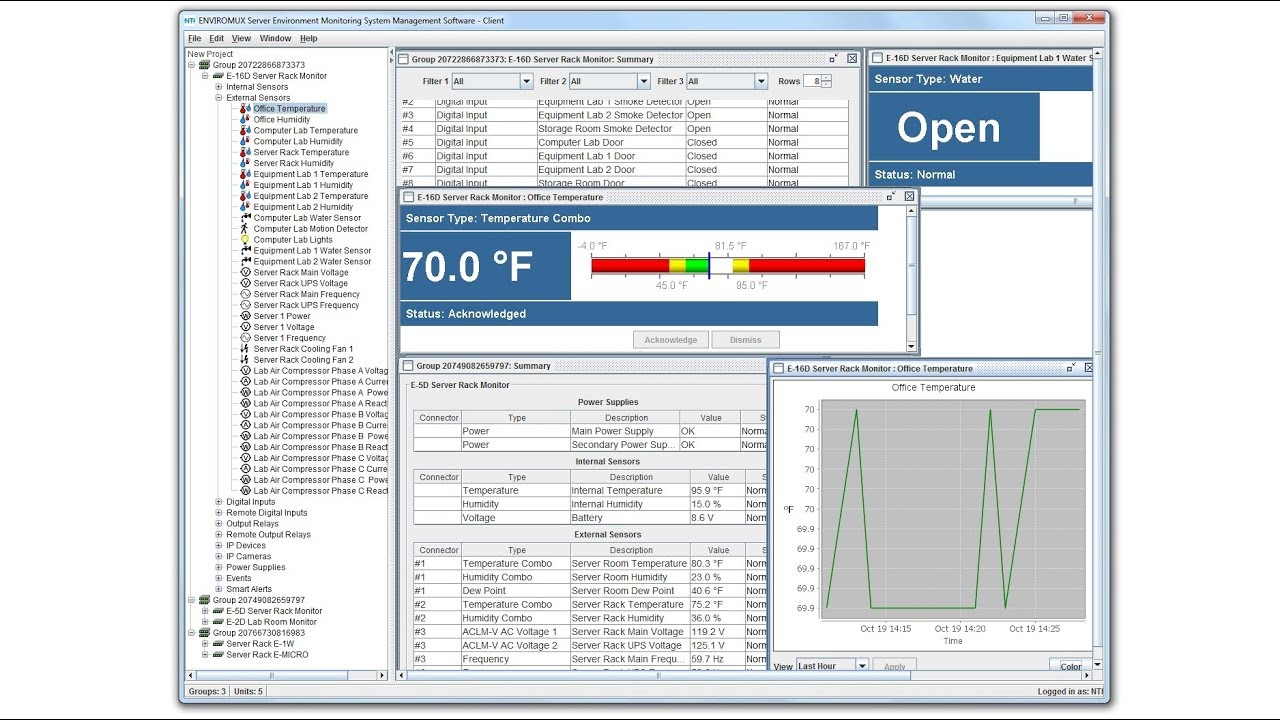Click the Group 20722866873373 tree icon
The height and width of the screenshot is (720, 1280).
tap(204, 65)
